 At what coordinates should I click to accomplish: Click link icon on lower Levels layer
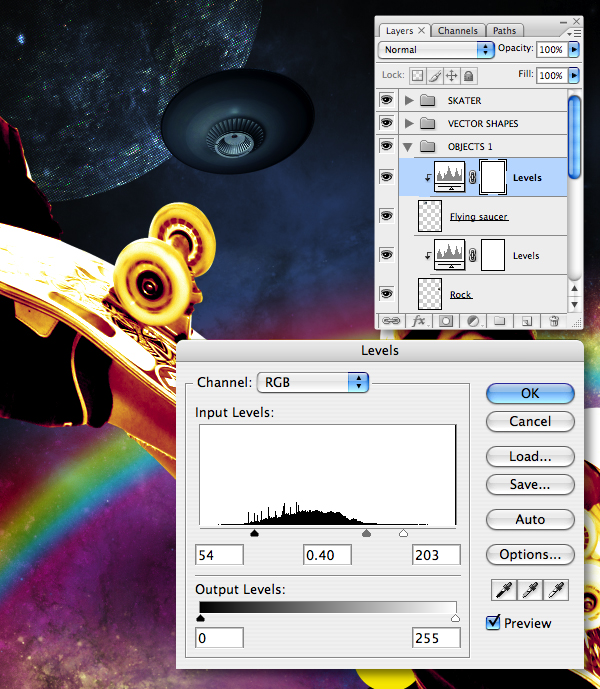coord(473,255)
